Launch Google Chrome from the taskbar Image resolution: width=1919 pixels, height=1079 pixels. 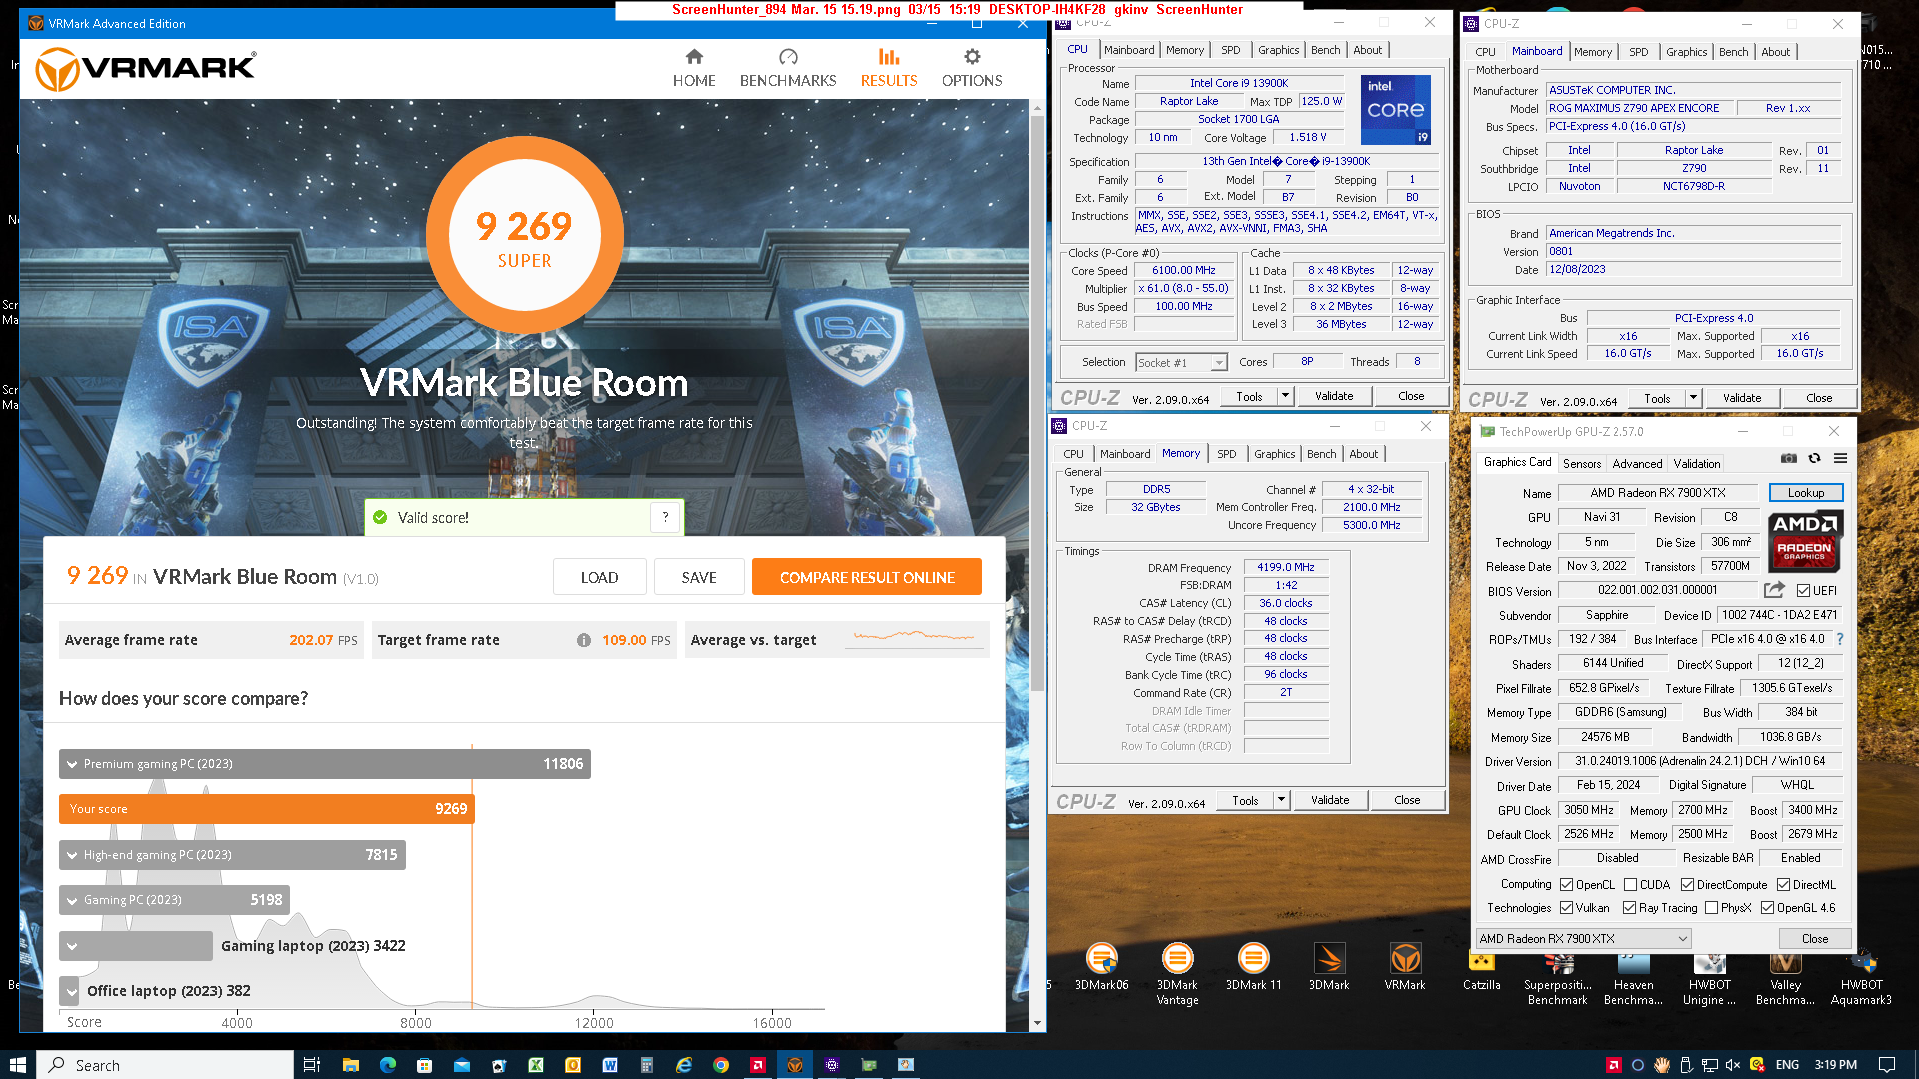tap(721, 1065)
